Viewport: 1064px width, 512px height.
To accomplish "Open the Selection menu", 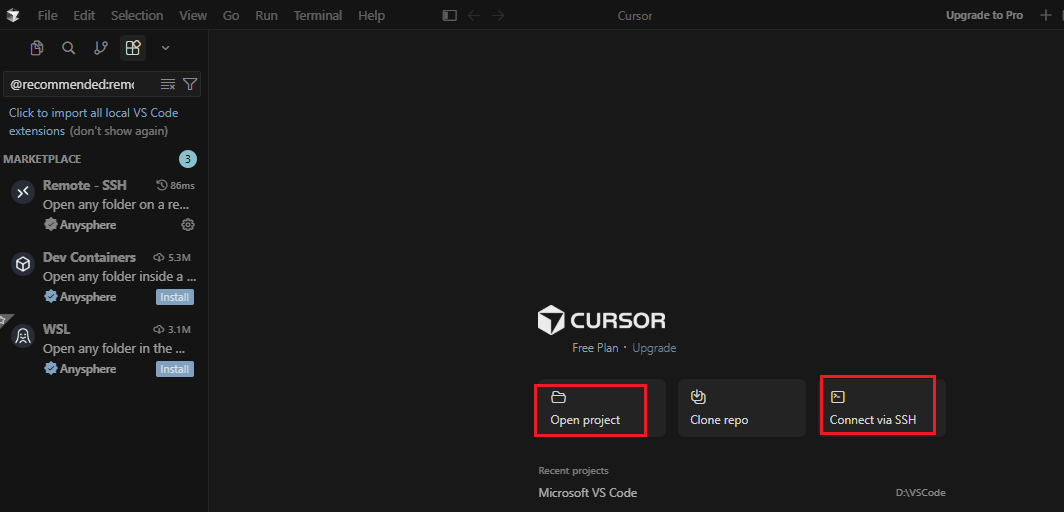I will (137, 15).
